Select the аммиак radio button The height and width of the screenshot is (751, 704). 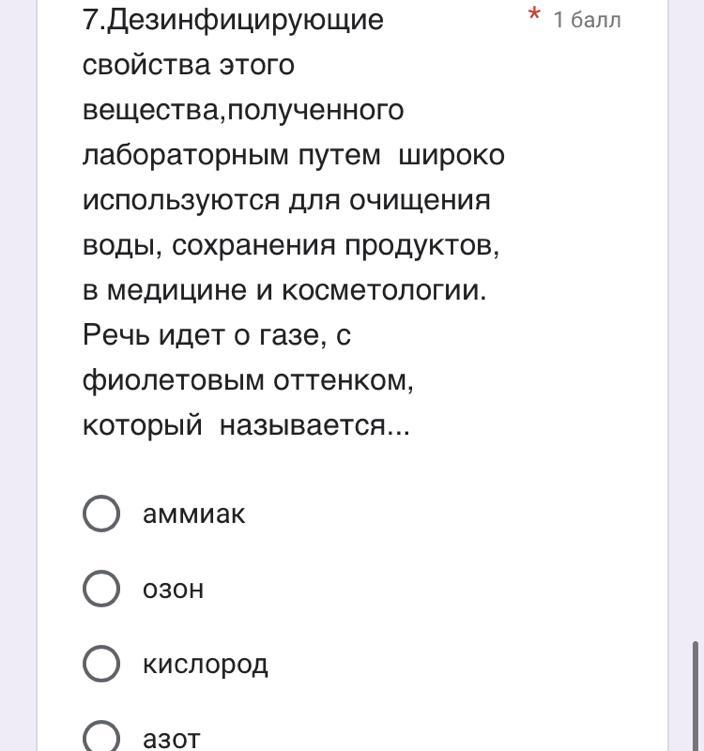point(101,514)
